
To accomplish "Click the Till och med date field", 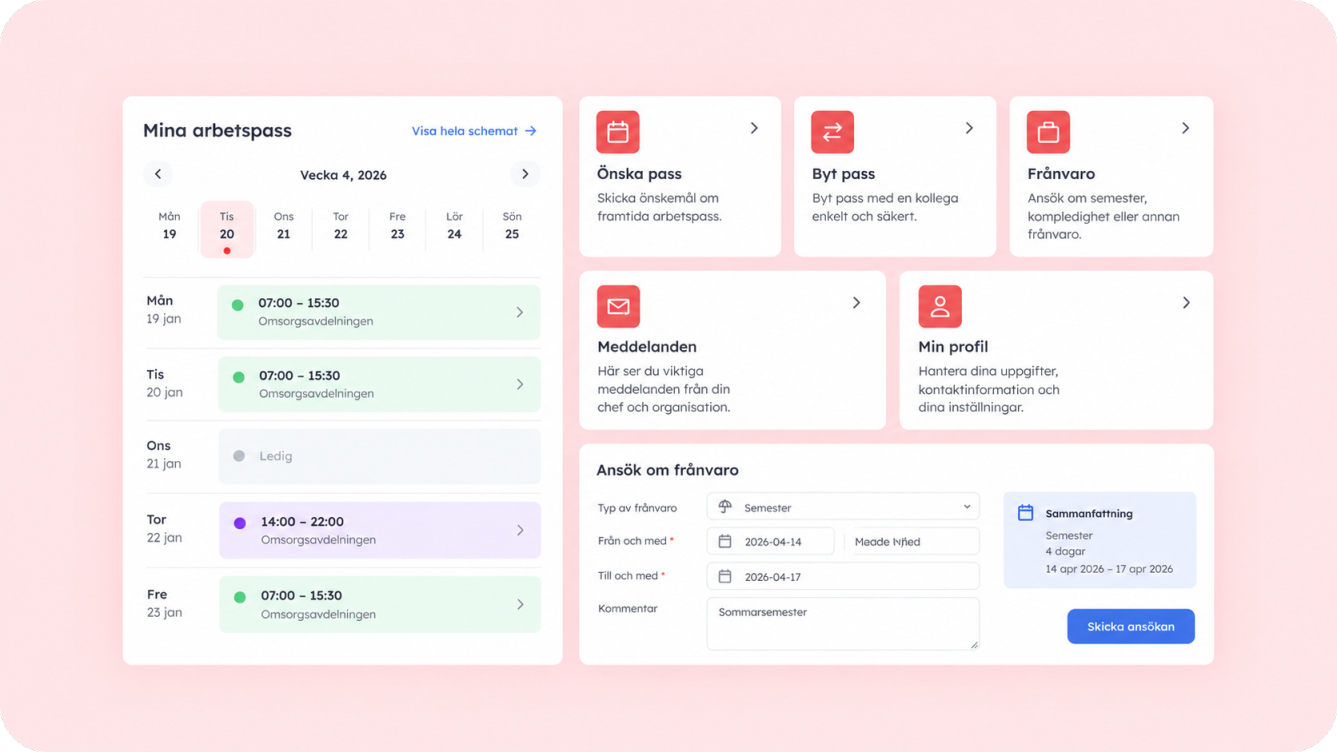I will 843,576.
